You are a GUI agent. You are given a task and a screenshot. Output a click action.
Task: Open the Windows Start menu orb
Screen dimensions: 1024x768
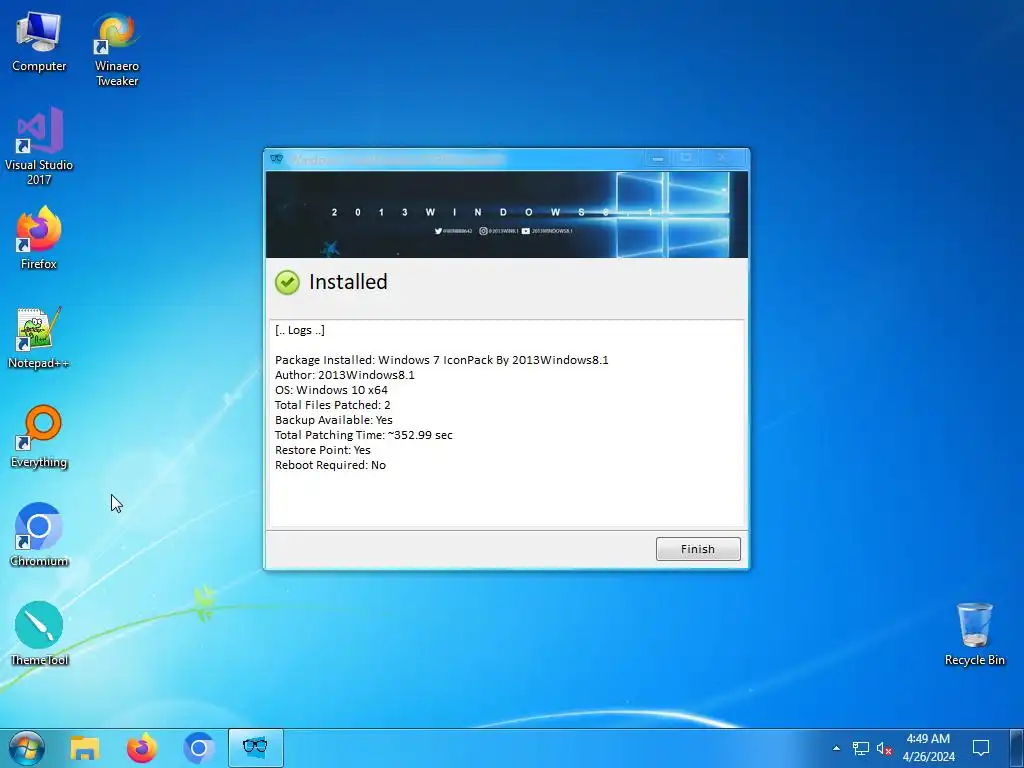coord(26,748)
